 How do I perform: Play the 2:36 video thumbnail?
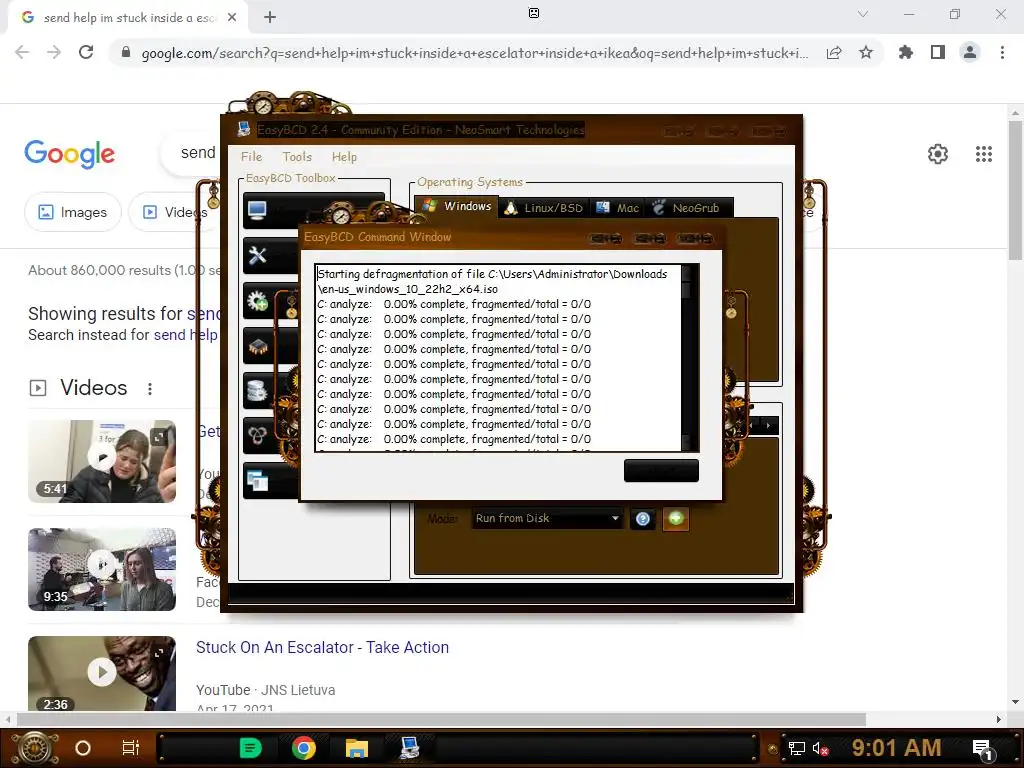pos(102,673)
